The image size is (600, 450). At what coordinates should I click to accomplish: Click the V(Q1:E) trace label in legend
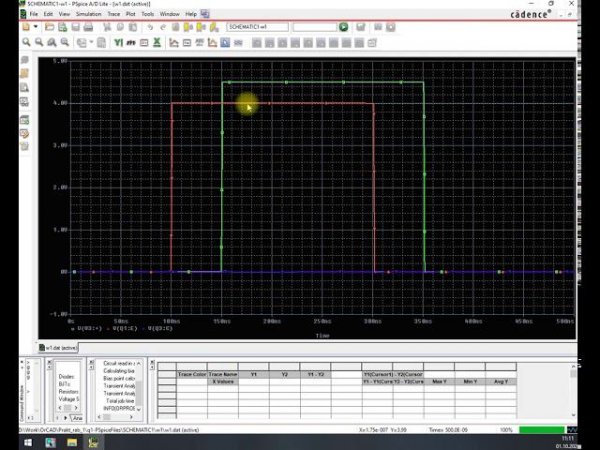point(125,328)
